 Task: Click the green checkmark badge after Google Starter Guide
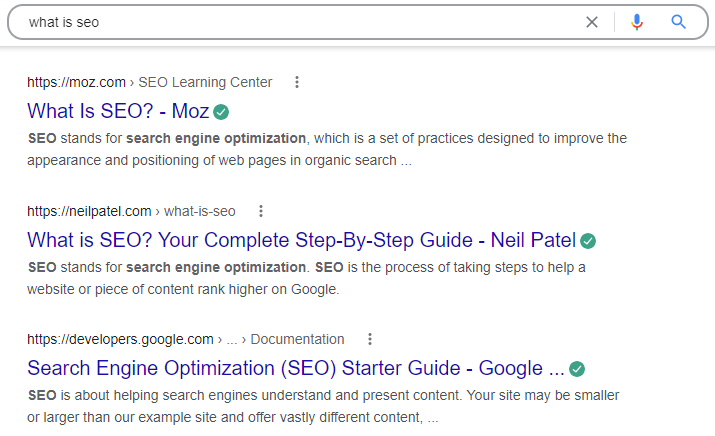[577, 369]
